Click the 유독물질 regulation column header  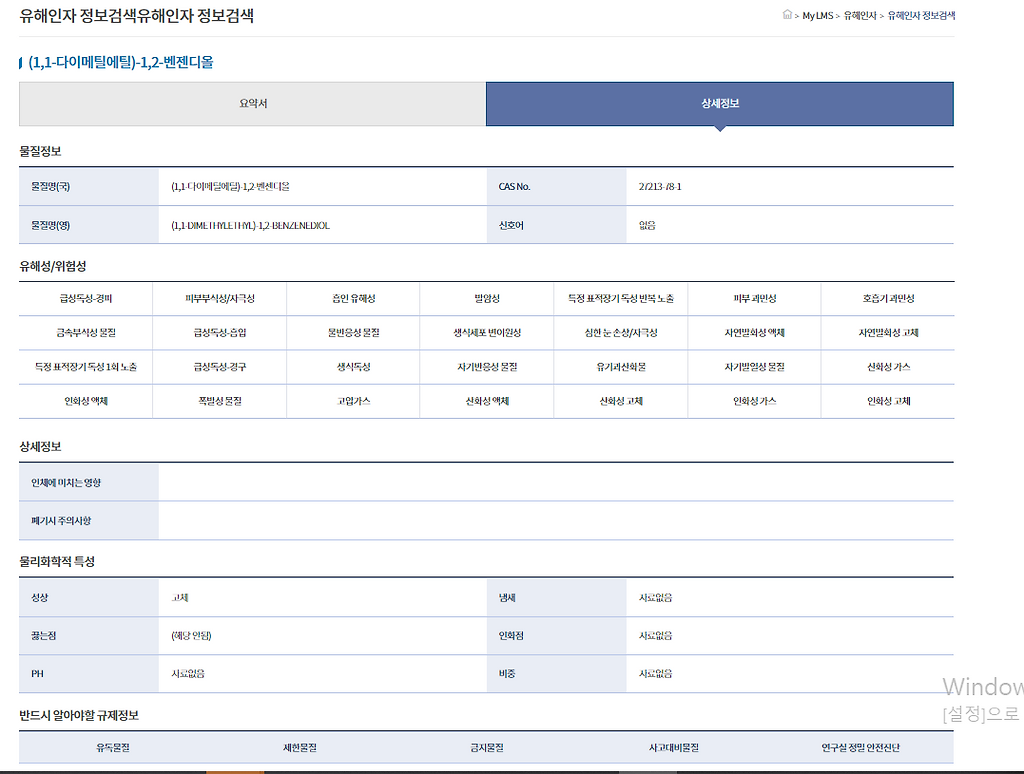coord(112,747)
